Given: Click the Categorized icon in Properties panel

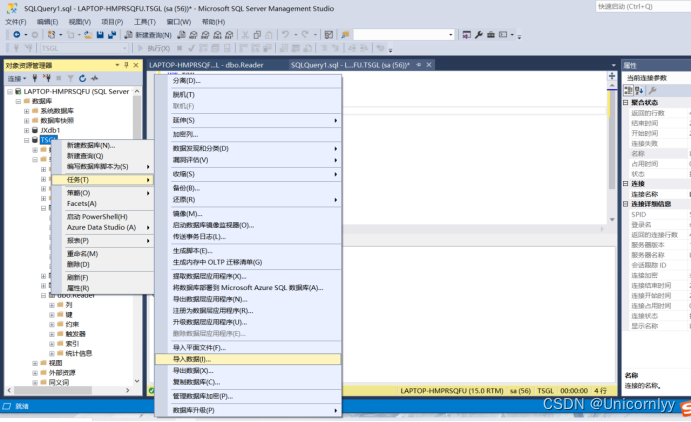Looking at the screenshot, I should 628,90.
